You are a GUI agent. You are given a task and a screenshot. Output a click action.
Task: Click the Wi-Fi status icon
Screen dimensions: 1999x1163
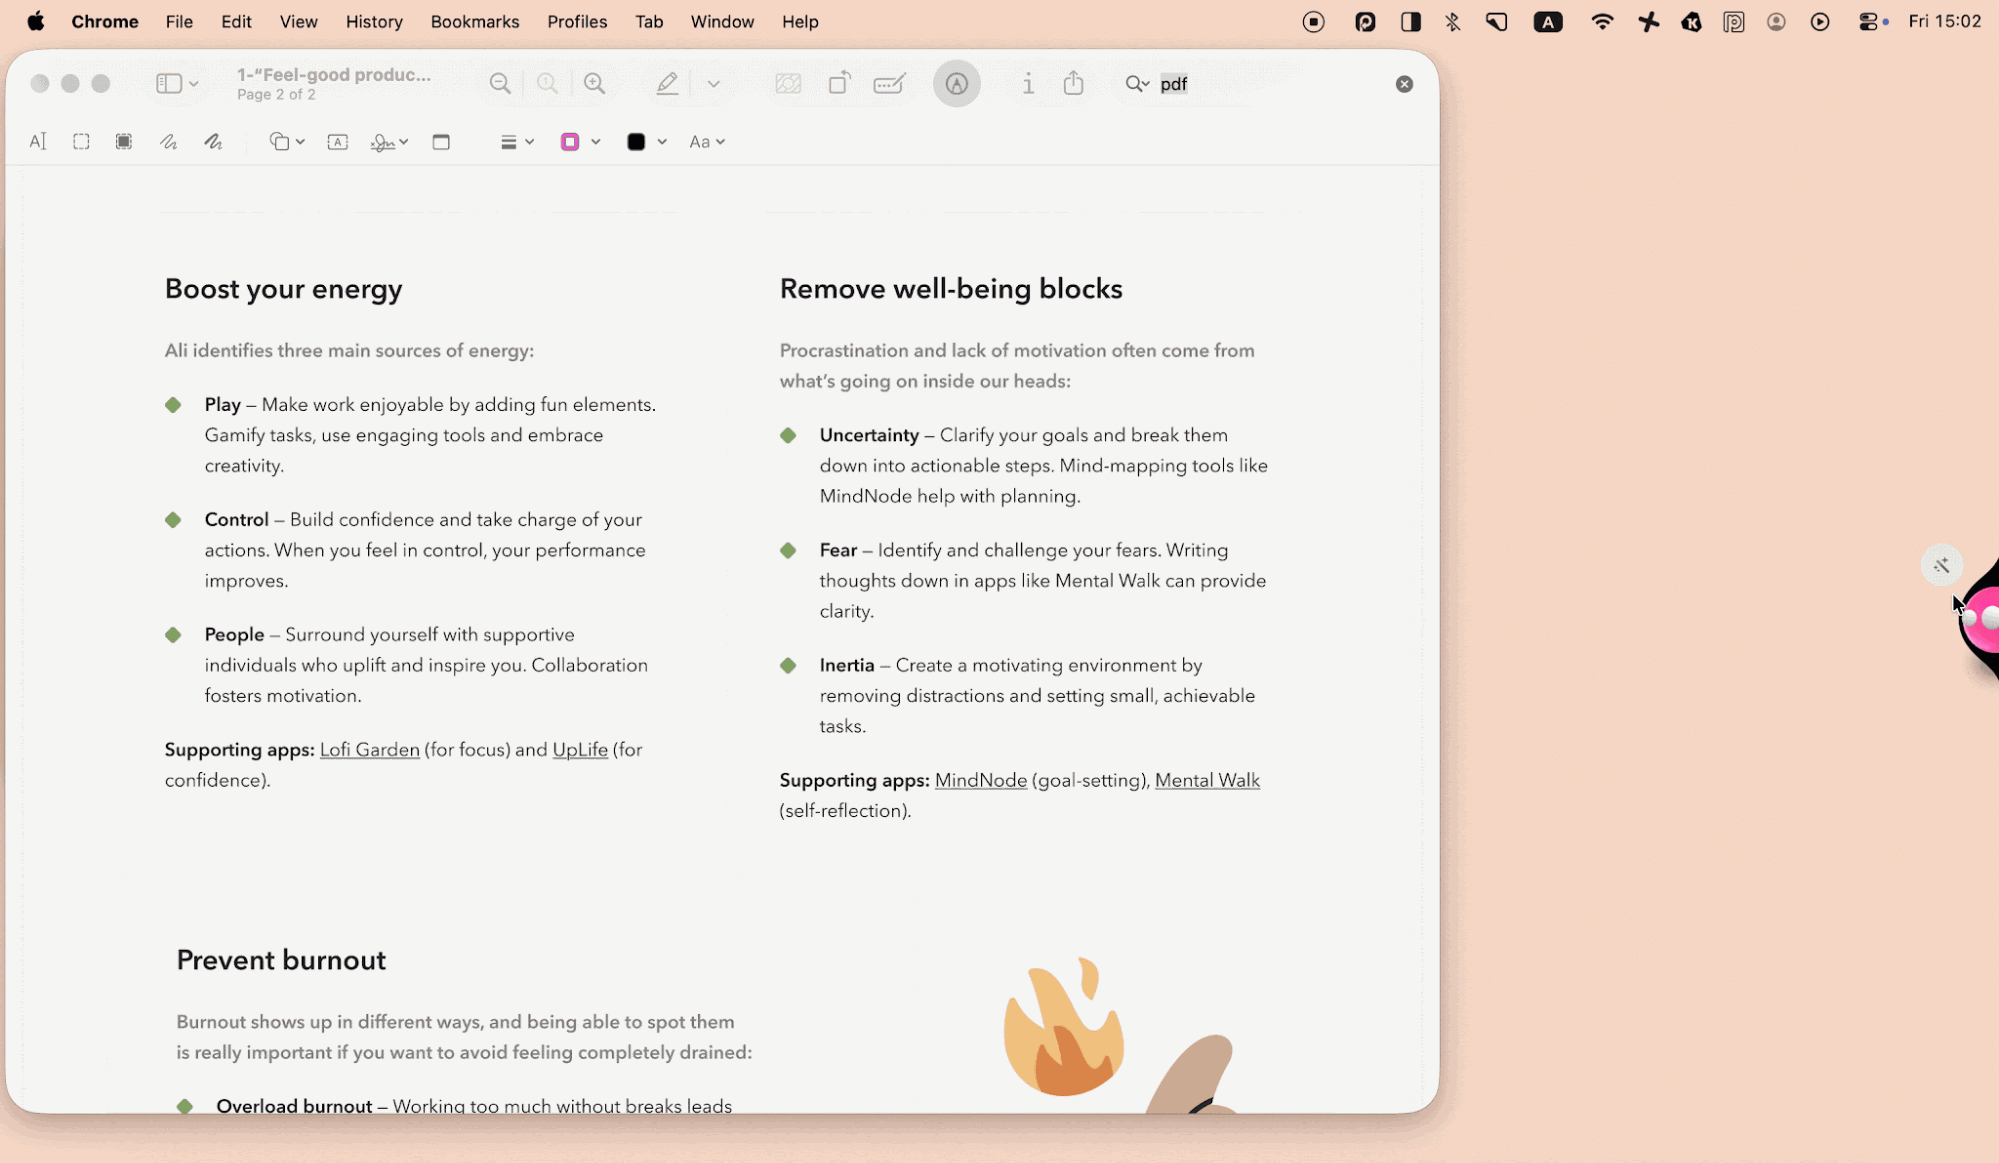pyautogui.click(x=1602, y=22)
